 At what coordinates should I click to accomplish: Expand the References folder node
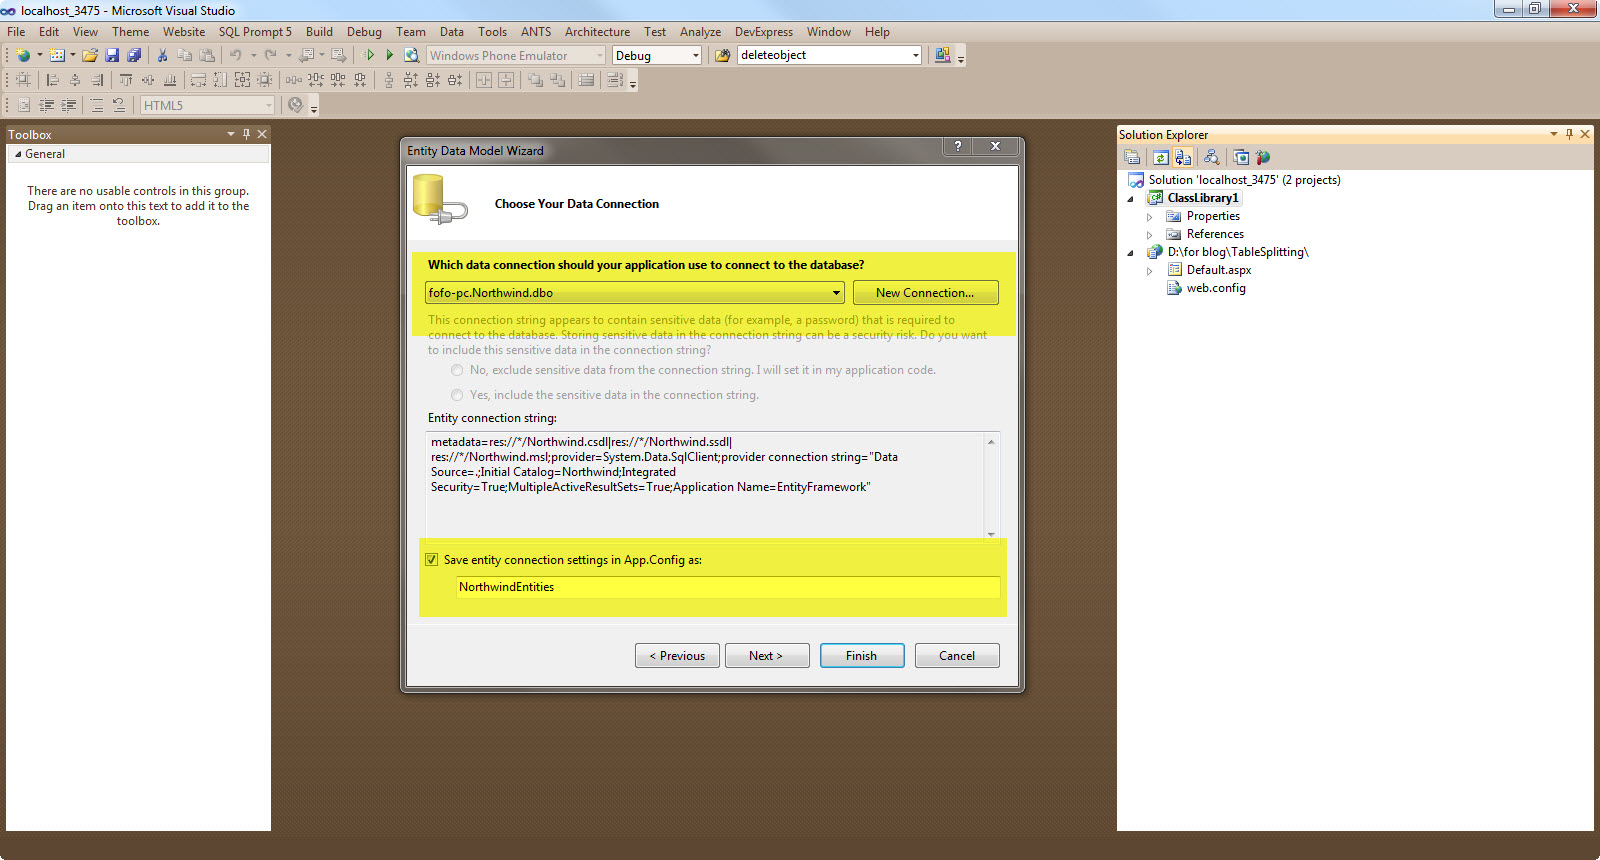(1150, 235)
